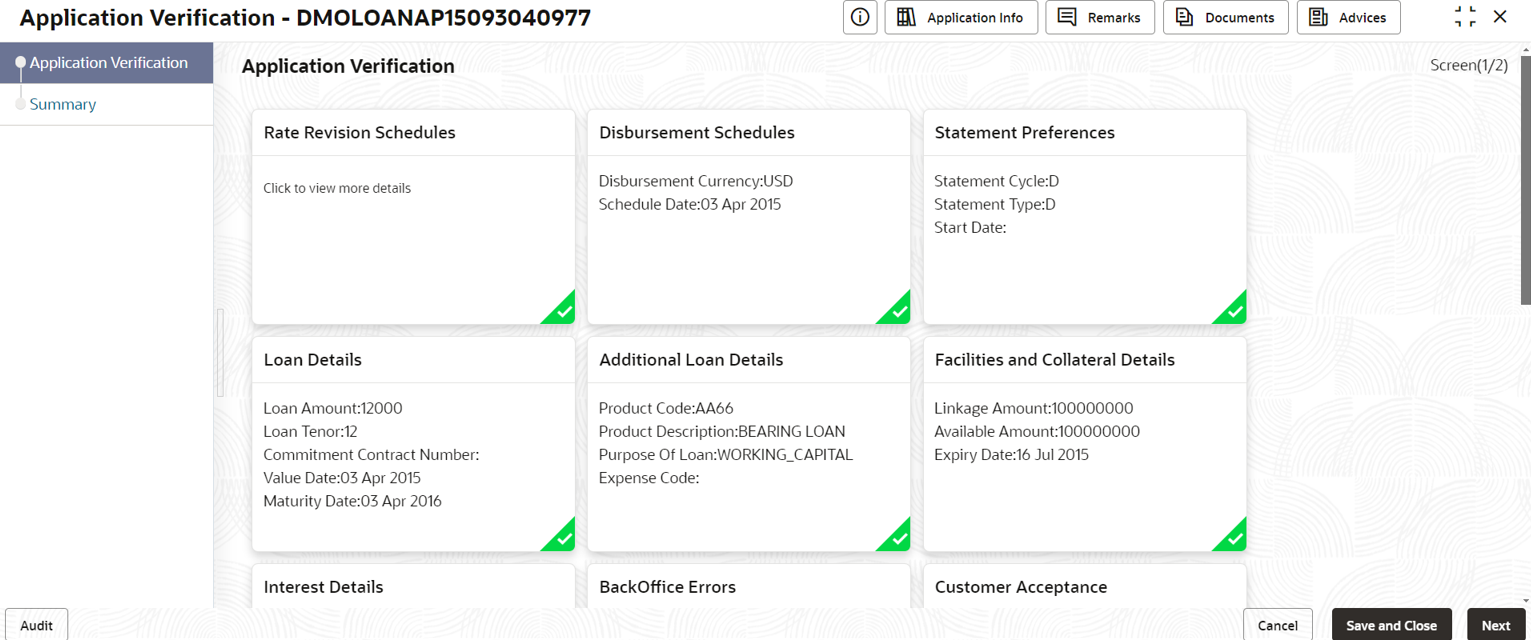Click 'Disbursement Currency:USD' text
Screen dimensions: 1531x640
point(695,181)
